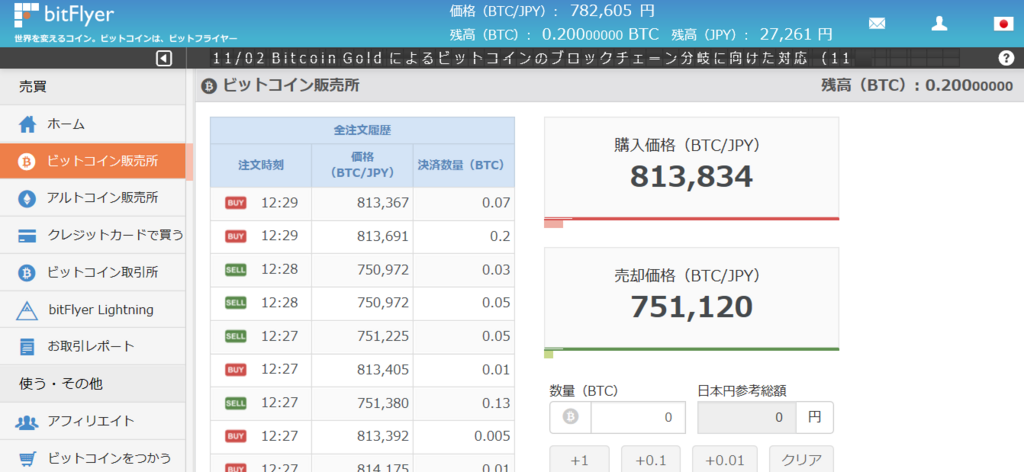Click the 購入価格 813,834 panel
This screenshot has height=472, width=1024.
tap(692, 167)
